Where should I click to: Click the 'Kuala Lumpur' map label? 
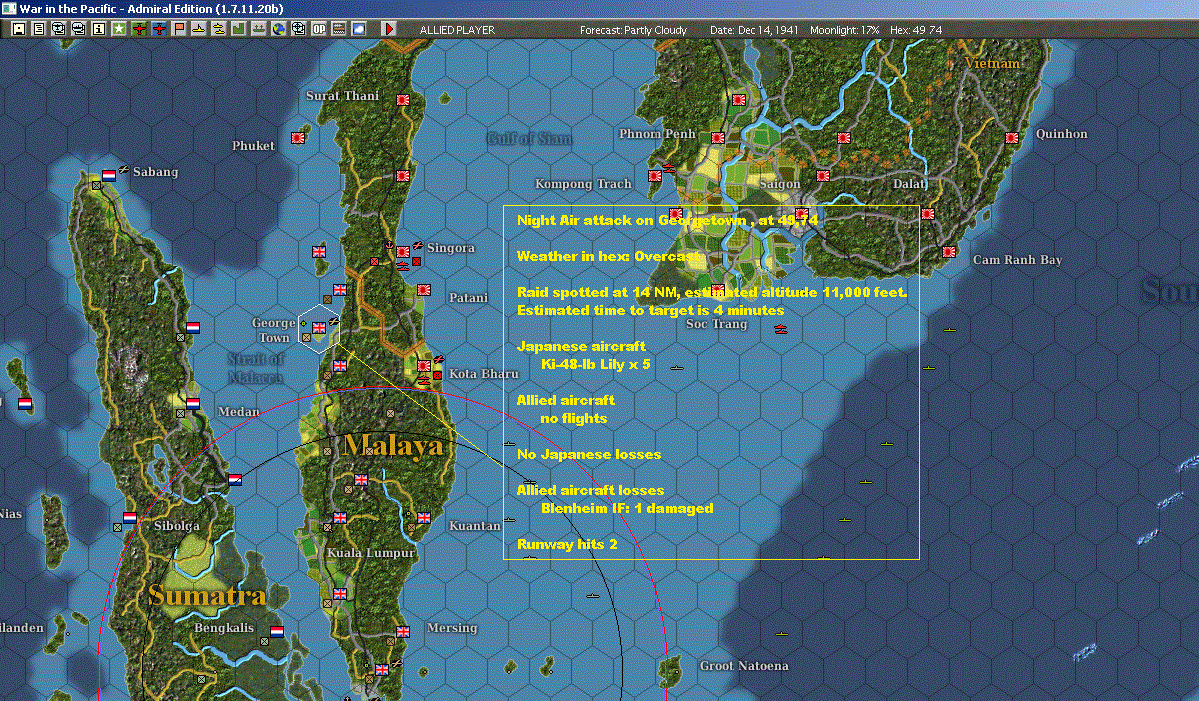371,553
